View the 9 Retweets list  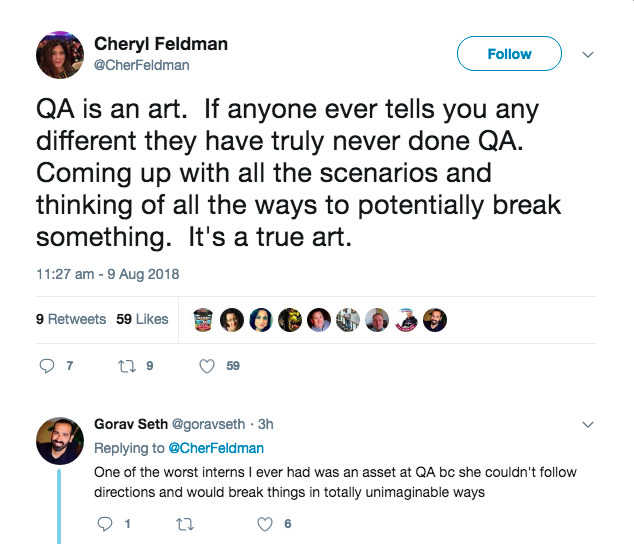(x=71, y=319)
